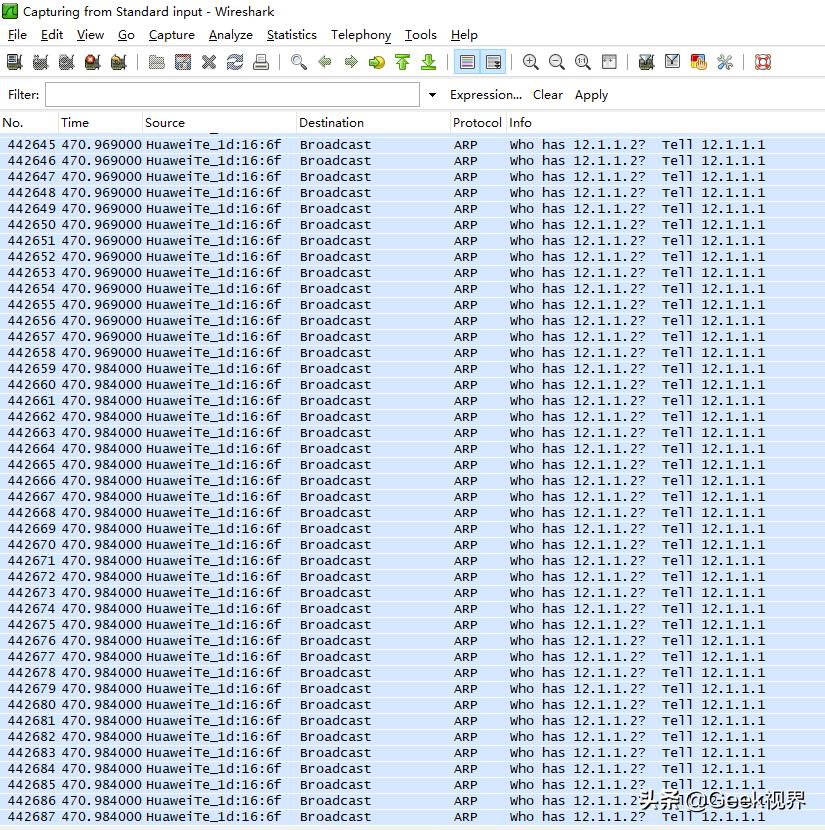Click into the Filter text field

pyautogui.click(x=232, y=94)
